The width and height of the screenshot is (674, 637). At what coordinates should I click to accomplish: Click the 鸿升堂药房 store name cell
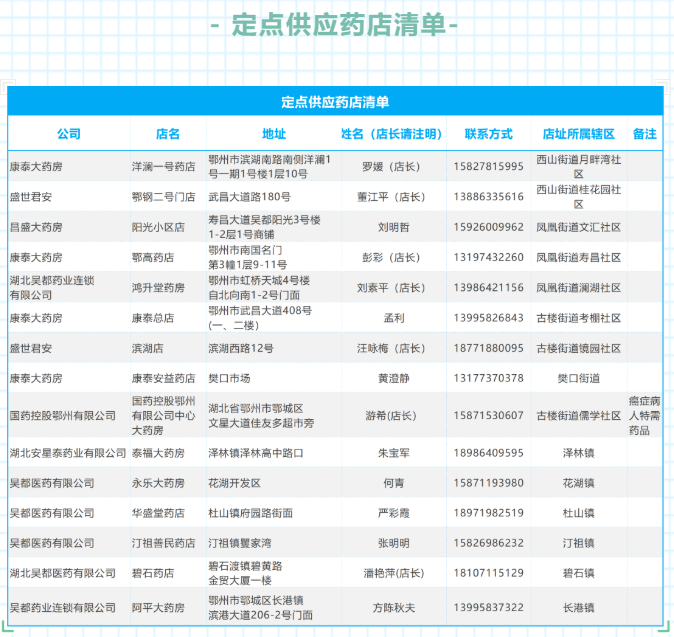(x=158, y=288)
